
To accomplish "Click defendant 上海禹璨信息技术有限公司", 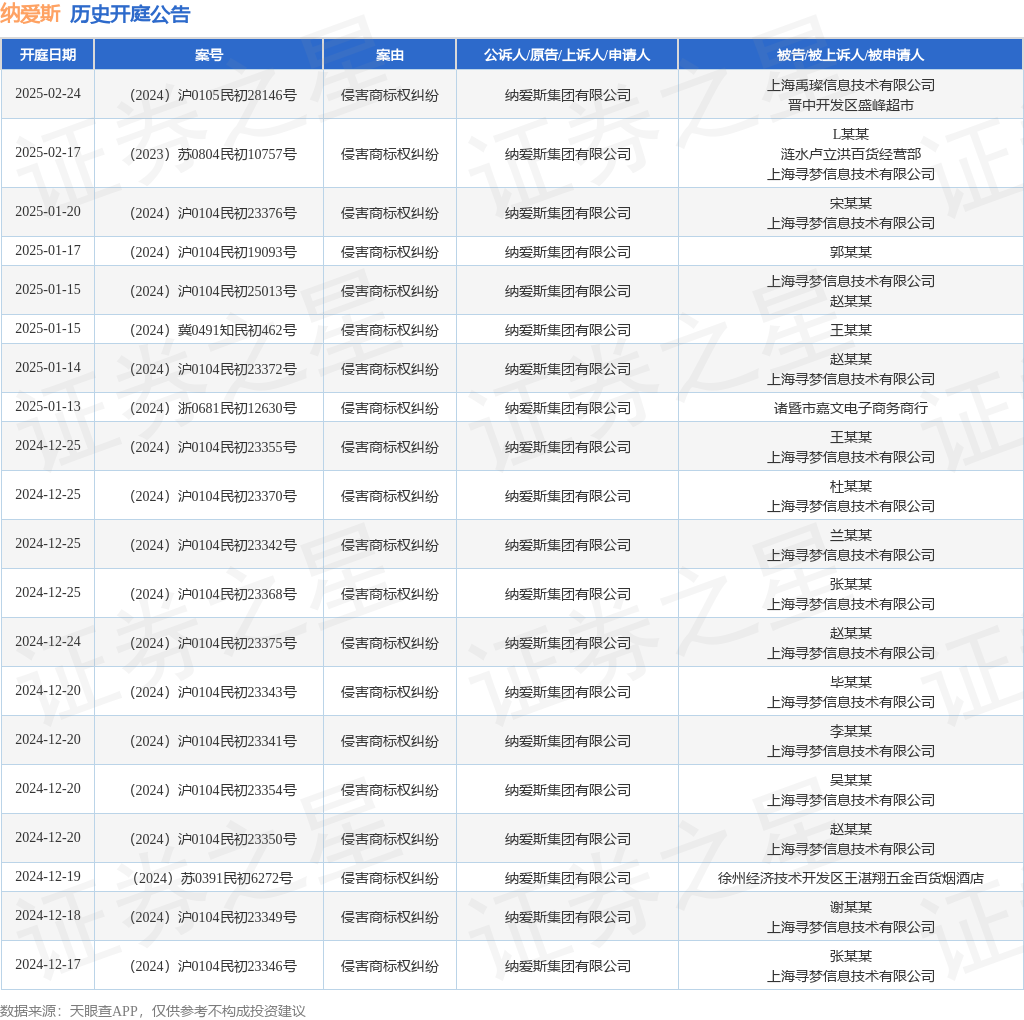I will click(851, 86).
